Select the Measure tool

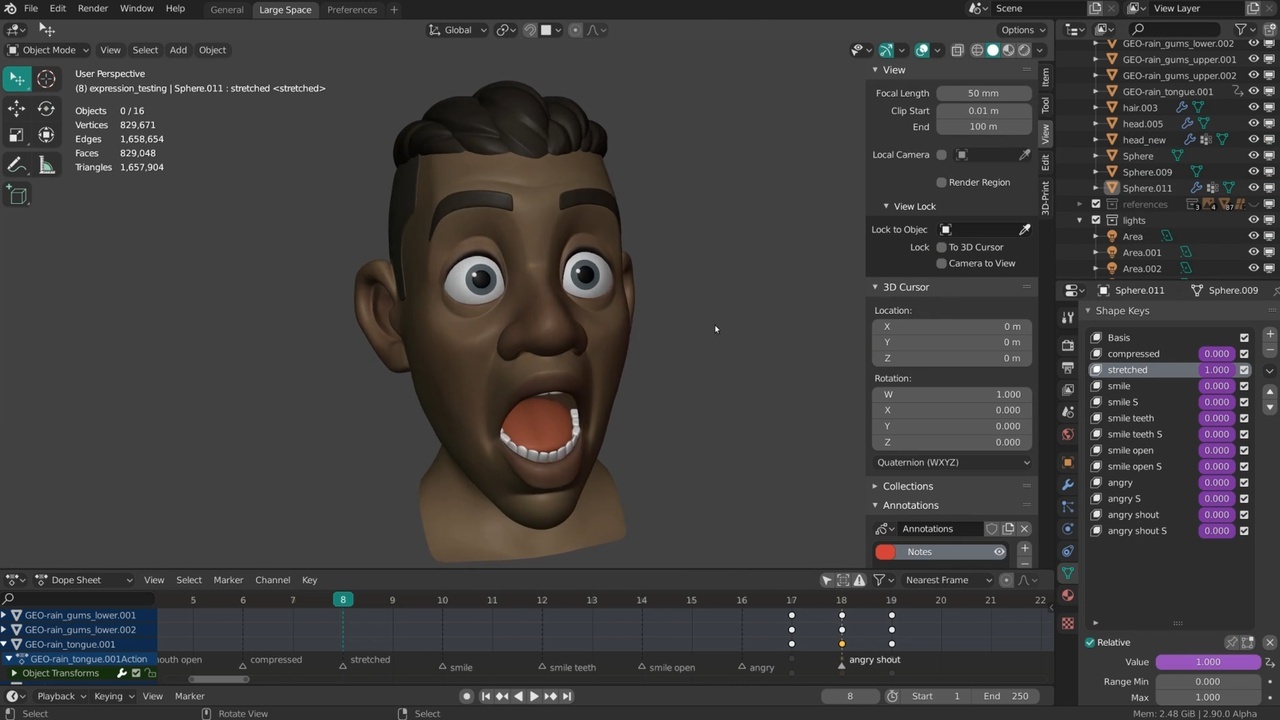(x=46, y=165)
